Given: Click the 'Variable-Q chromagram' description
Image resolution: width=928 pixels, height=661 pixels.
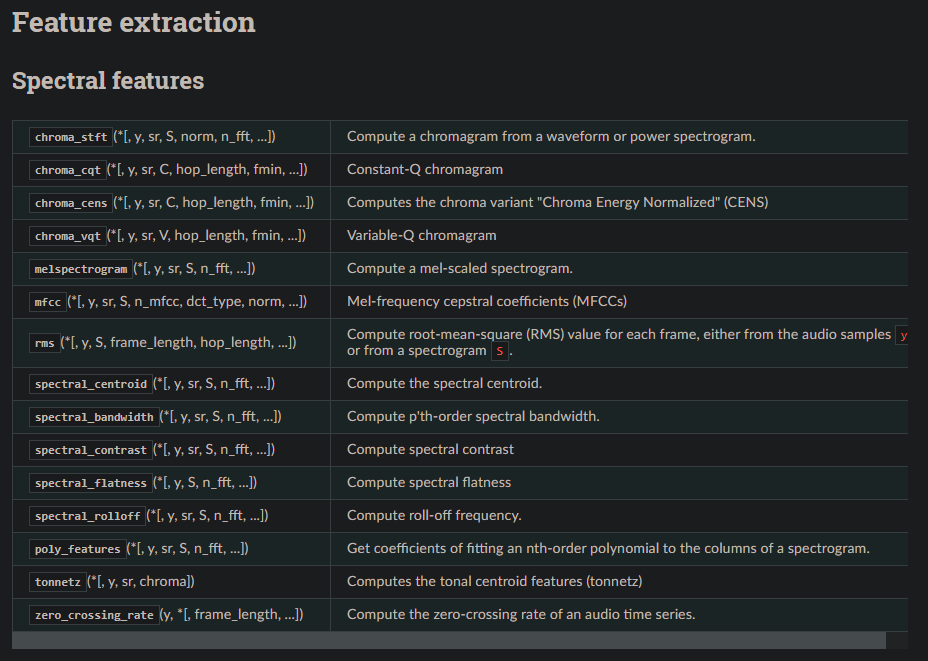Looking at the screenshot, I should 421,236.
